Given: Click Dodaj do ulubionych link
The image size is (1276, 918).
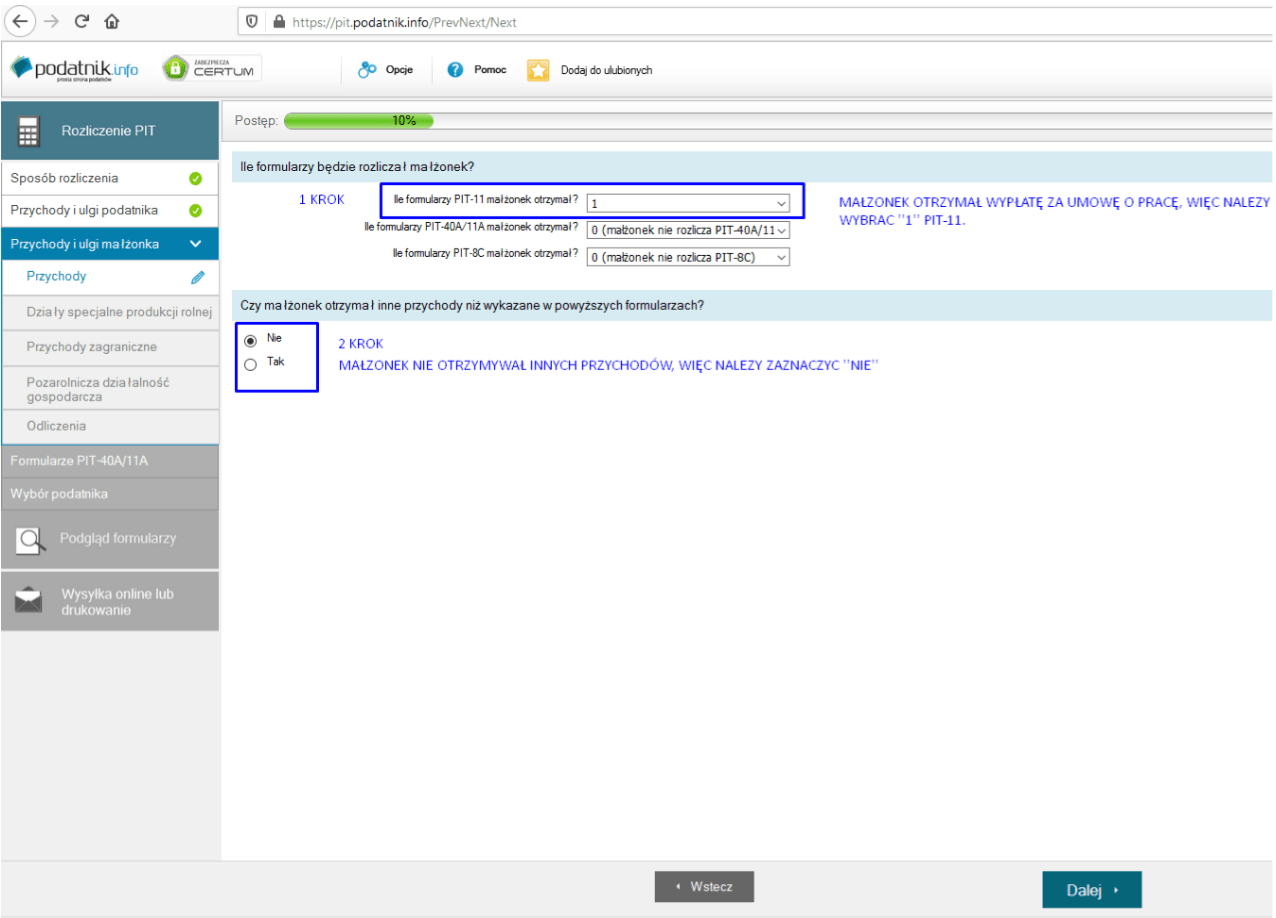Looking at the screenshot, I should click(607, 71).
